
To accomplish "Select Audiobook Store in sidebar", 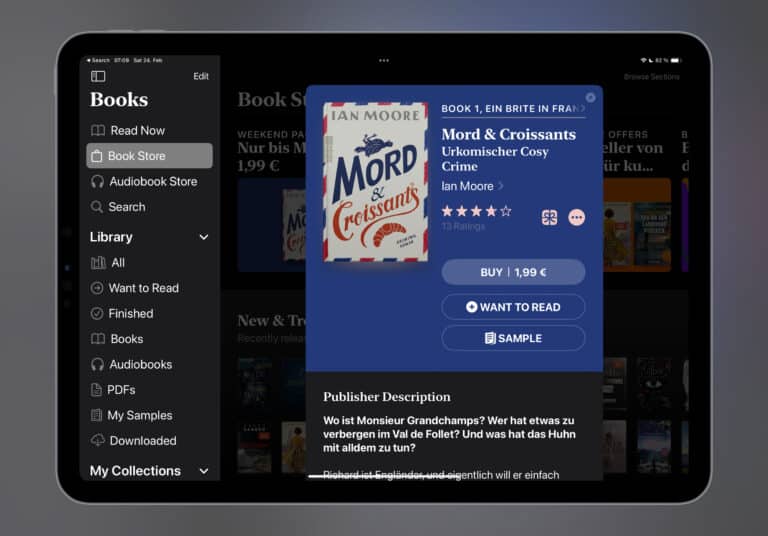I will [x=152, y=181].
